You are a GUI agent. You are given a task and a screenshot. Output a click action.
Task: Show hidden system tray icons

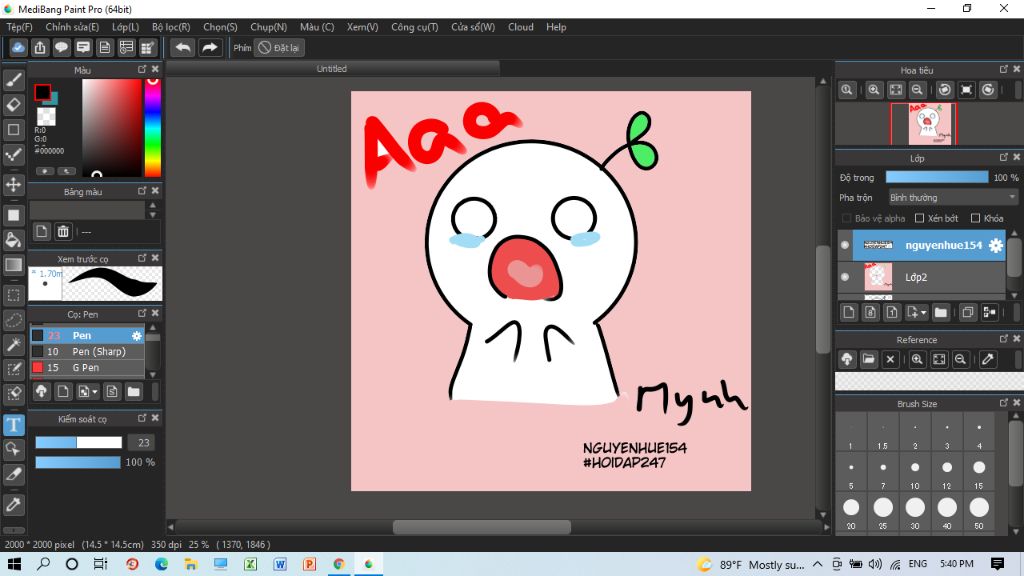click(818, 564)
